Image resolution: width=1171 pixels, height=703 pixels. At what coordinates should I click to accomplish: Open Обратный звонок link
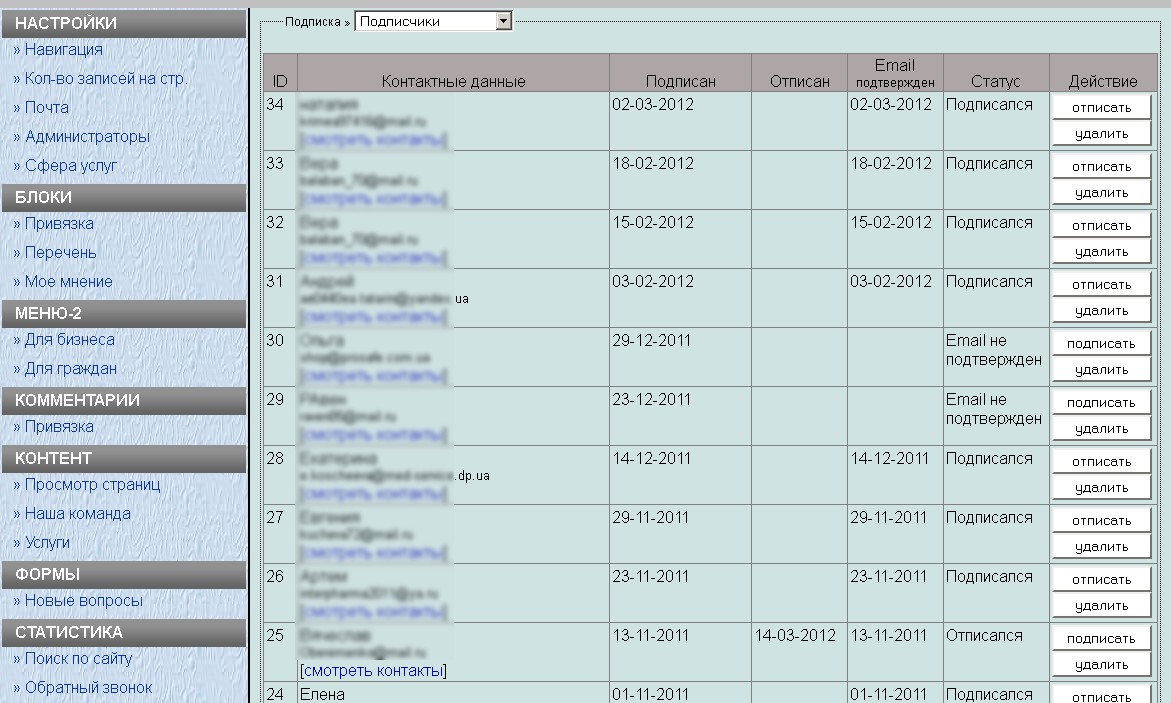tap(88, 687)
